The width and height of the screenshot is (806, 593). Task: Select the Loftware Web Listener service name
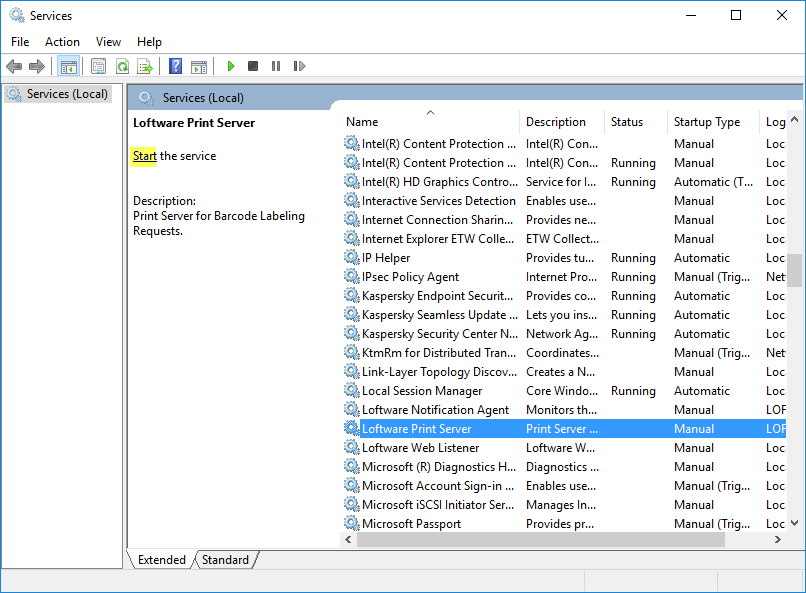[420, 448]
